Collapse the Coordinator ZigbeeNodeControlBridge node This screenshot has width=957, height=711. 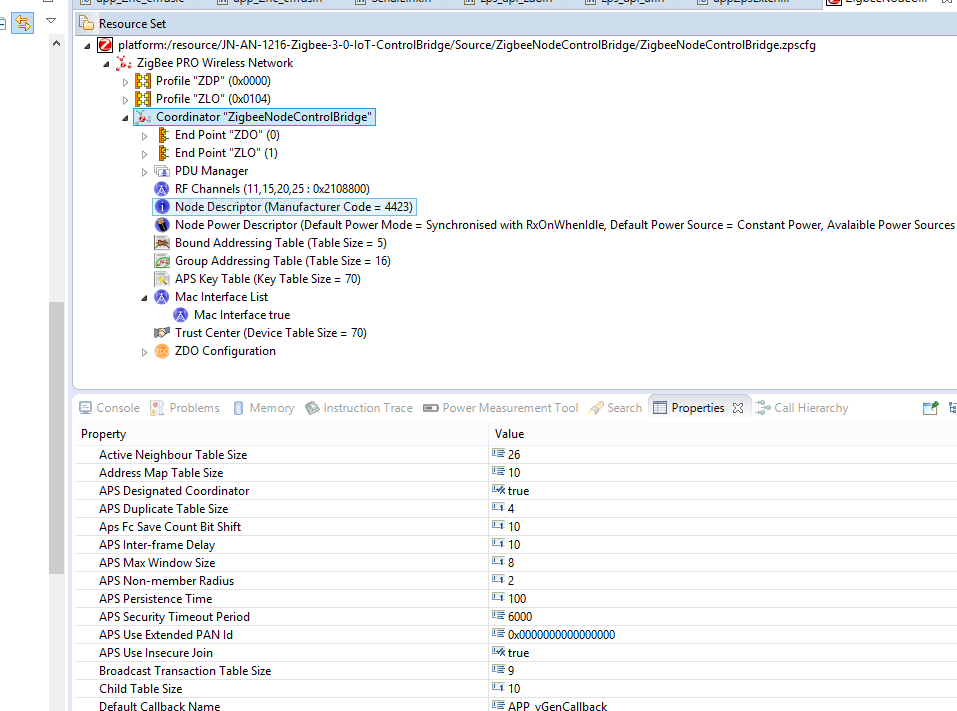125,118
